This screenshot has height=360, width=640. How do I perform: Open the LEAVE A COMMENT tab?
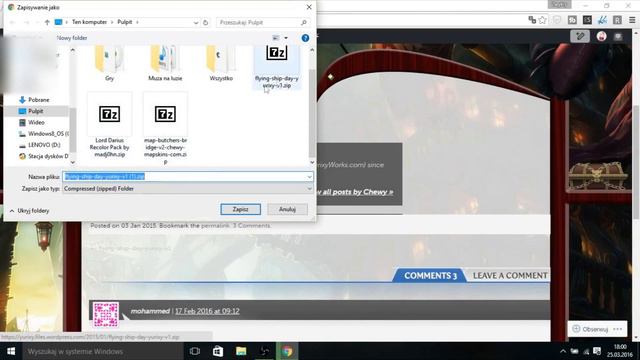coord(510,276)
